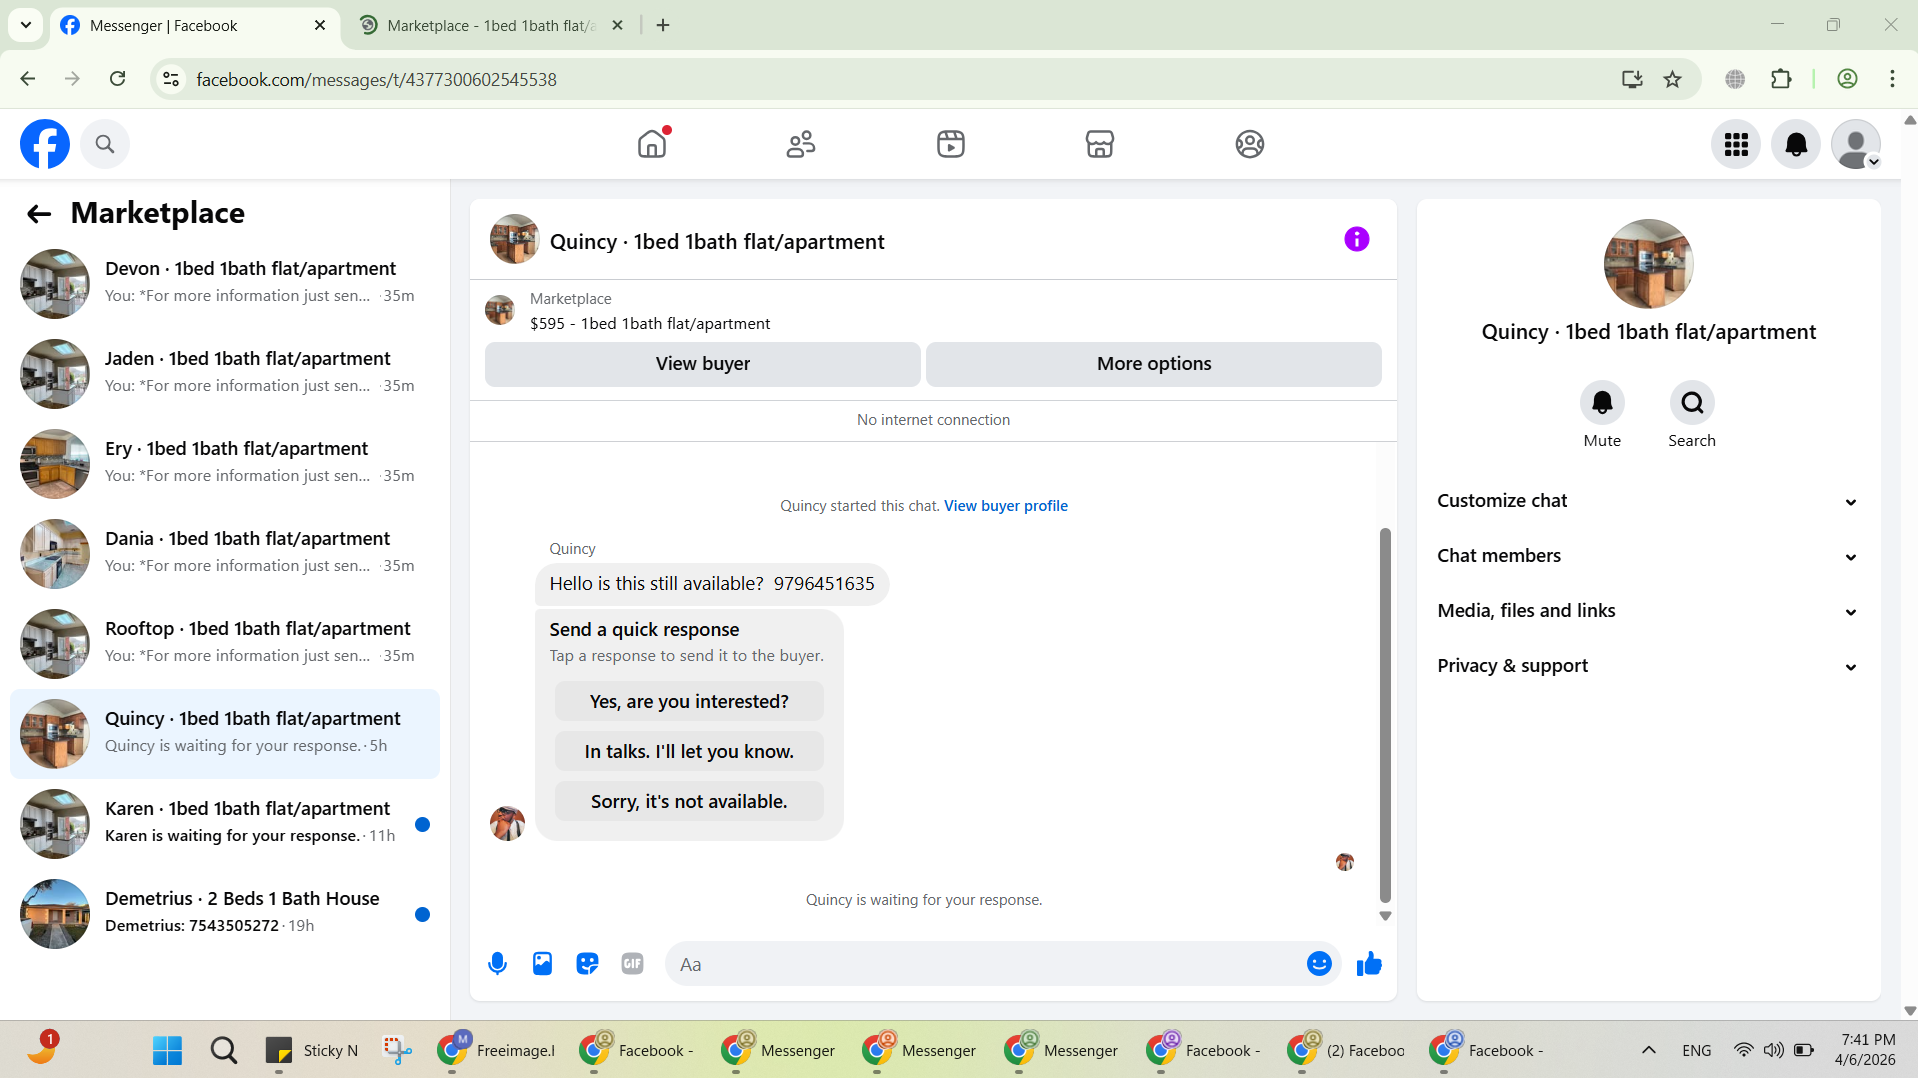
Task: Open the browser extensions puzzle icon
Action: coord(1781,79)
